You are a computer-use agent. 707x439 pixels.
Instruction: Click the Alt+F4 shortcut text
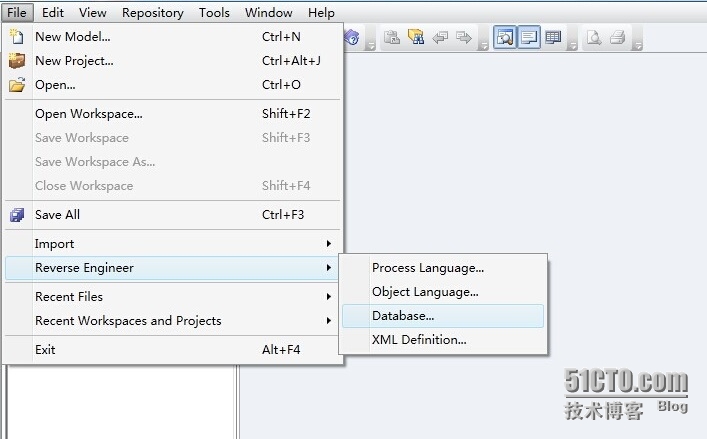(281, 350)
